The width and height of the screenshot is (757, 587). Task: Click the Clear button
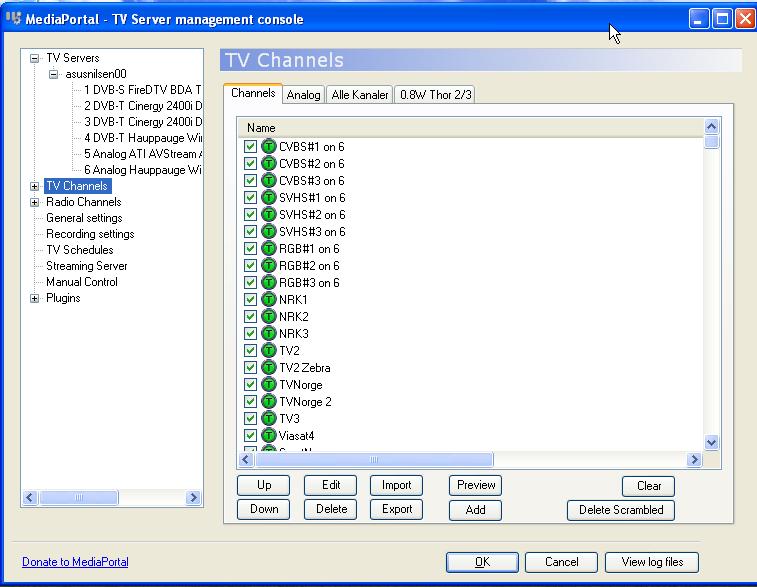pyautogui.click(x=648, y=486)
